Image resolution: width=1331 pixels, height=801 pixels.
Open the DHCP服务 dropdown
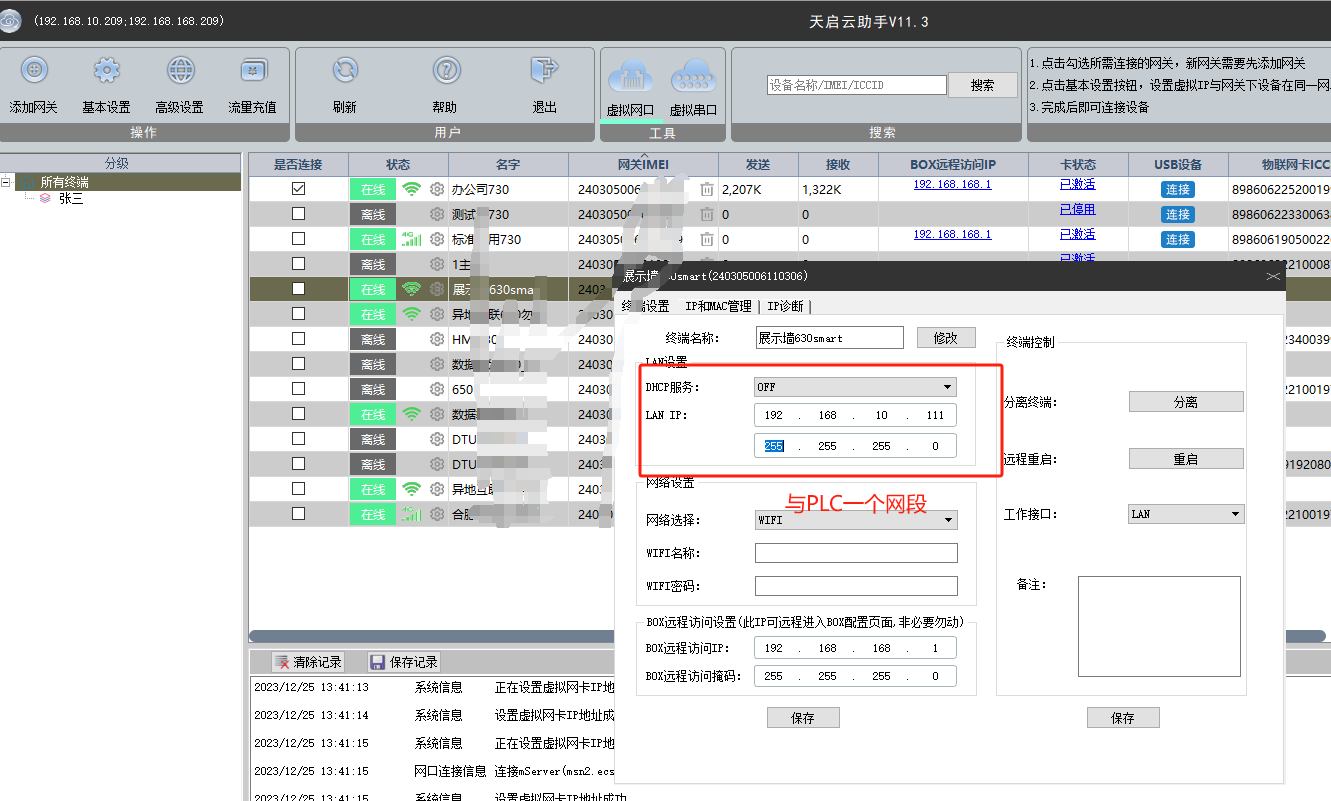(x=855, y=387)
